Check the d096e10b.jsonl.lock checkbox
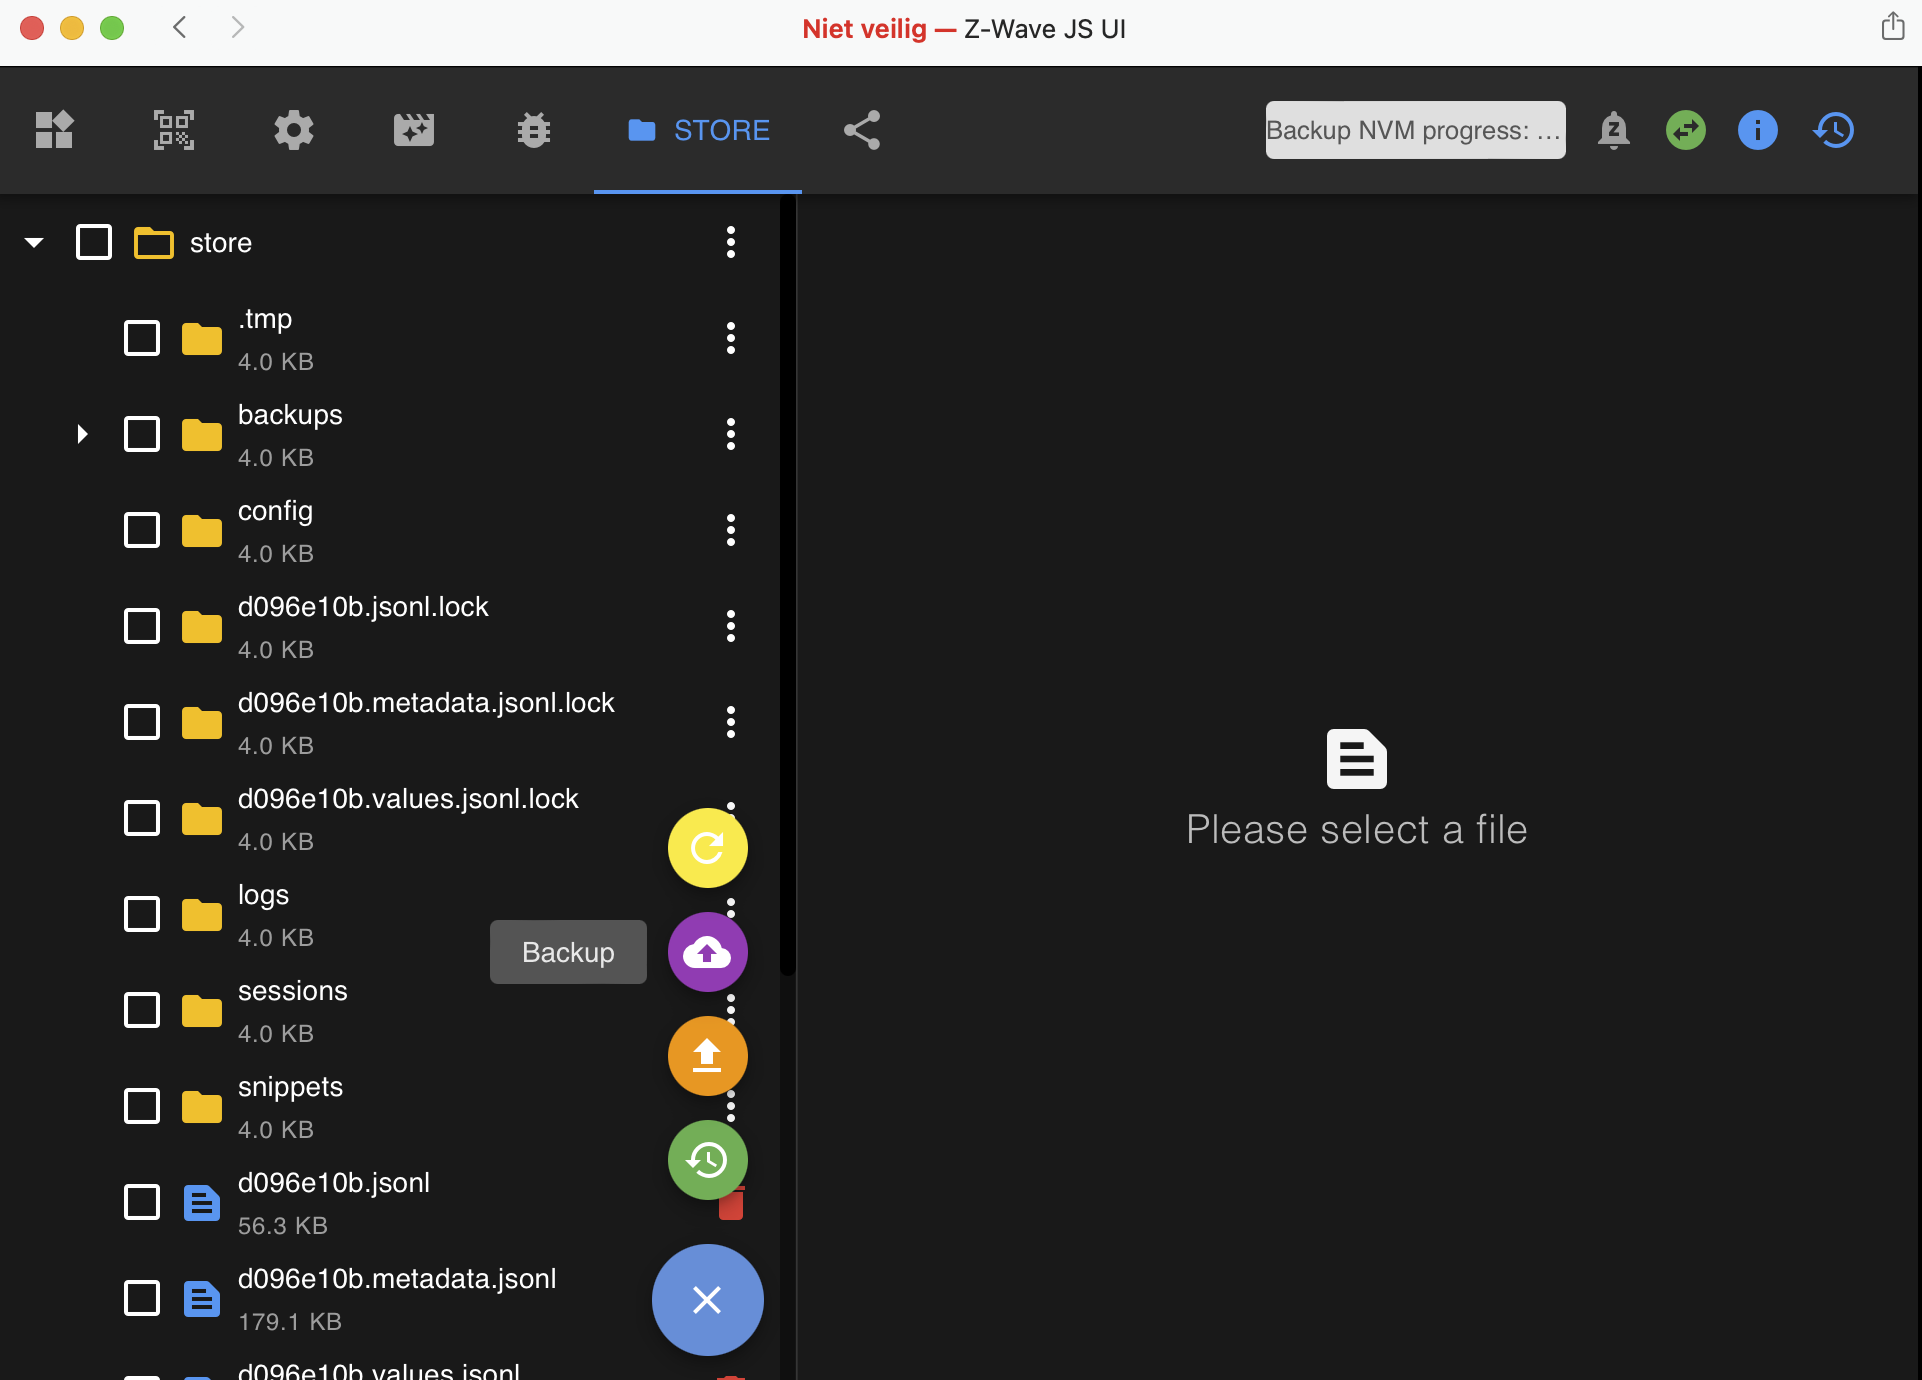This screenshot has width=1922, height=1380. [142, 626]
